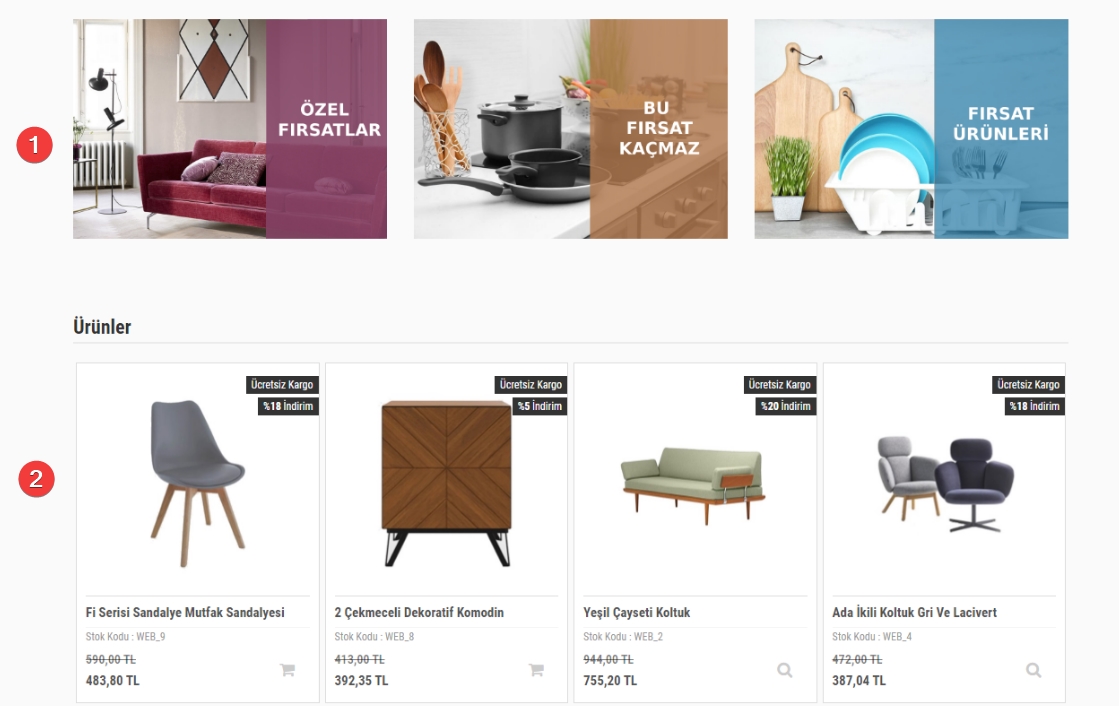Click the %5 İndirim badge
The width and height of the screenshot is (1119, 706).
(x=540, y=406)
